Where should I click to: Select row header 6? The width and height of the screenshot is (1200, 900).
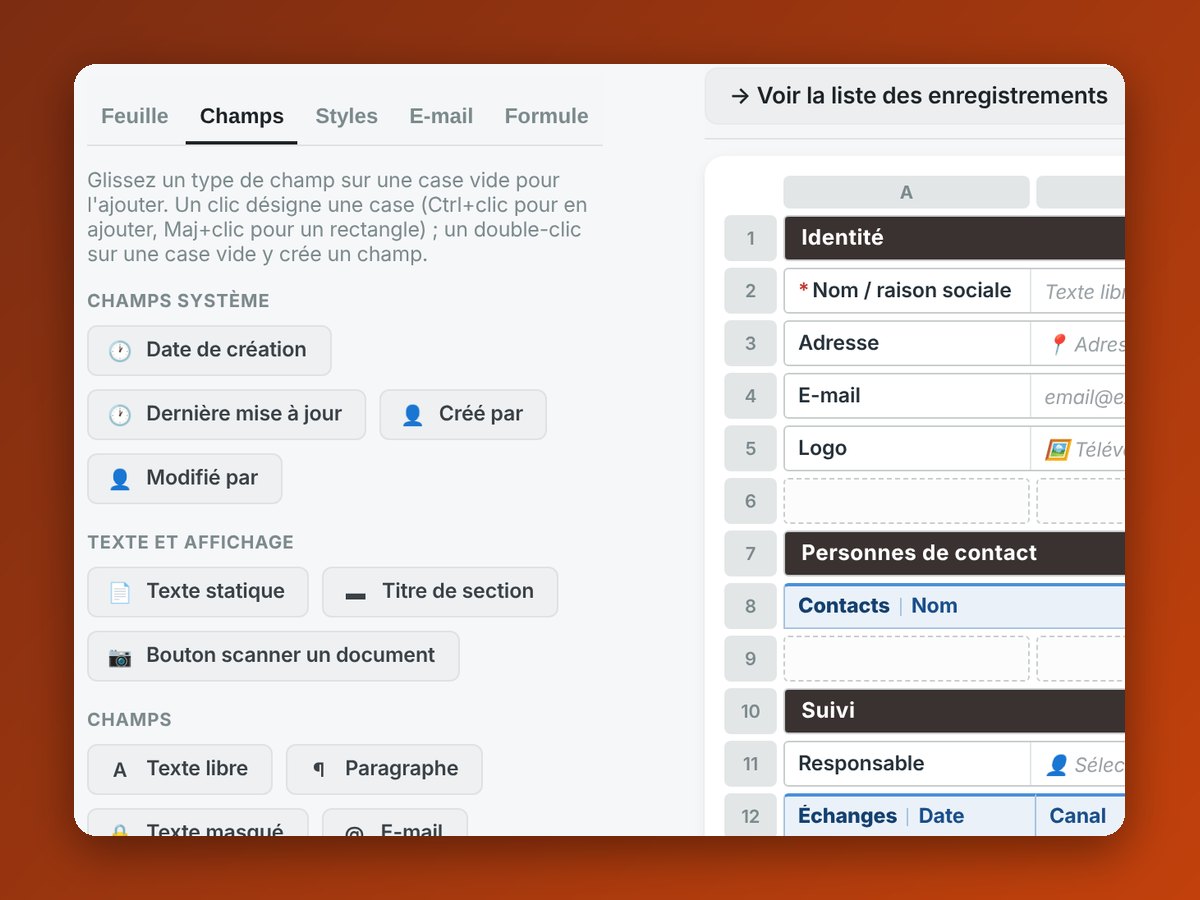click(750, 501)
